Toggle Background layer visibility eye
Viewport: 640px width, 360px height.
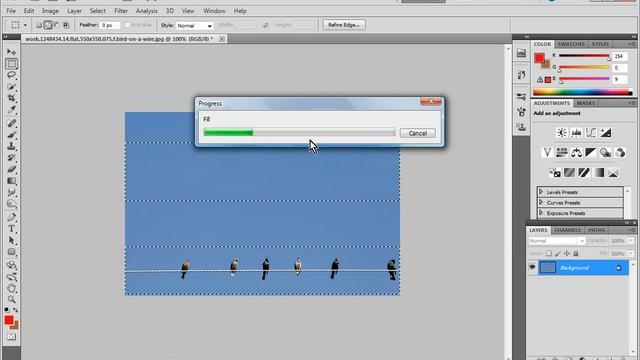coord(532,267)
